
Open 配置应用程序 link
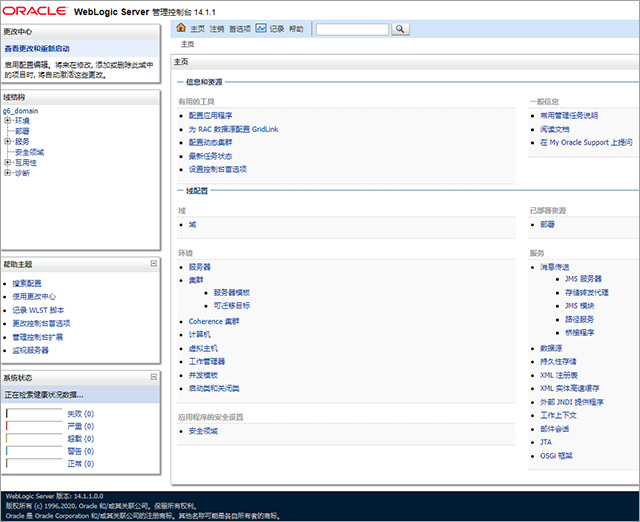[210, 116]
